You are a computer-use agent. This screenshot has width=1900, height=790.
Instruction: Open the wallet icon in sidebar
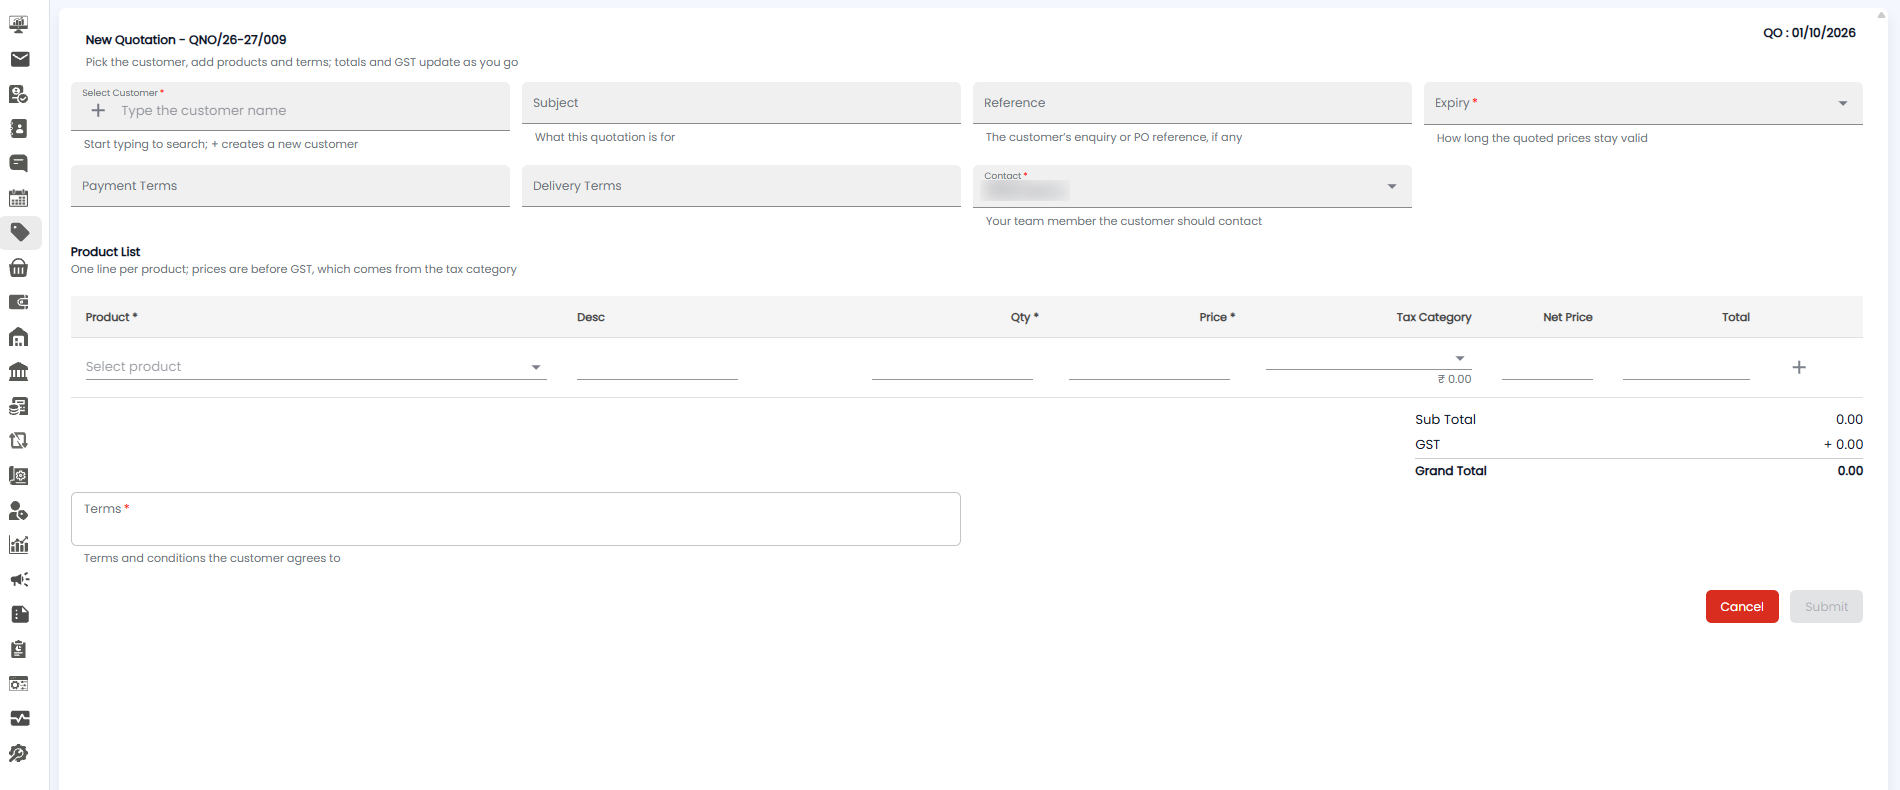coord(19,302)
